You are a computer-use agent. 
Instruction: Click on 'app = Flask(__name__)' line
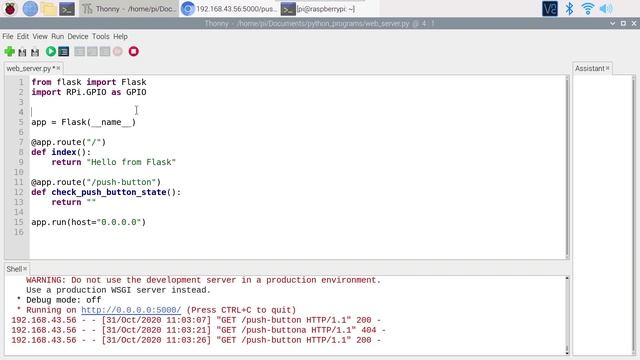(83, 122)
